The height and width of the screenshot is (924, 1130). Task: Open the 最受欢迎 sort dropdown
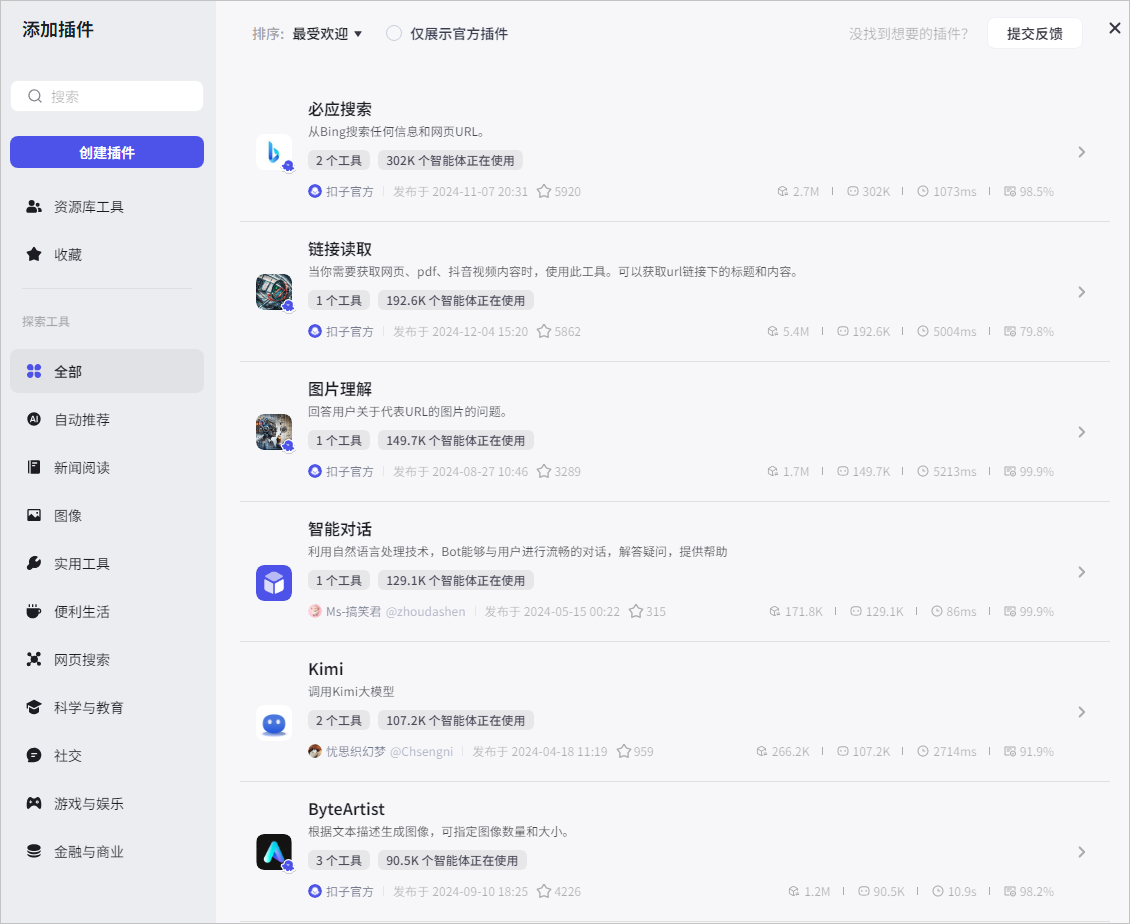(326, 34)
